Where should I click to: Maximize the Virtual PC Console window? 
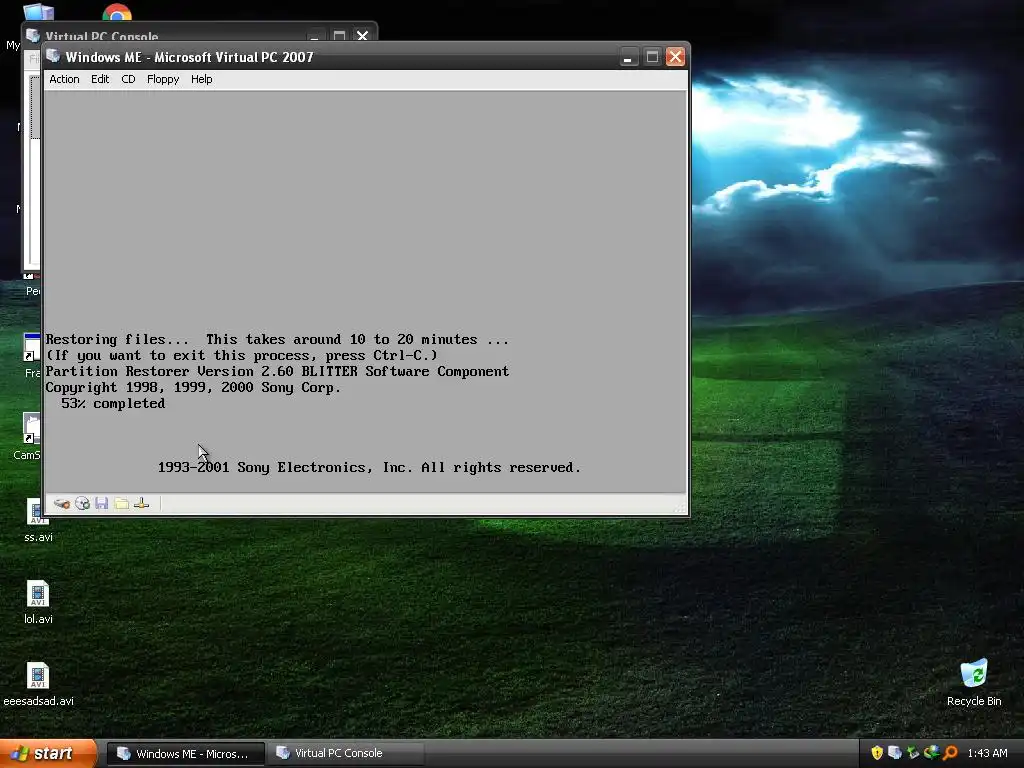point(339,35)
